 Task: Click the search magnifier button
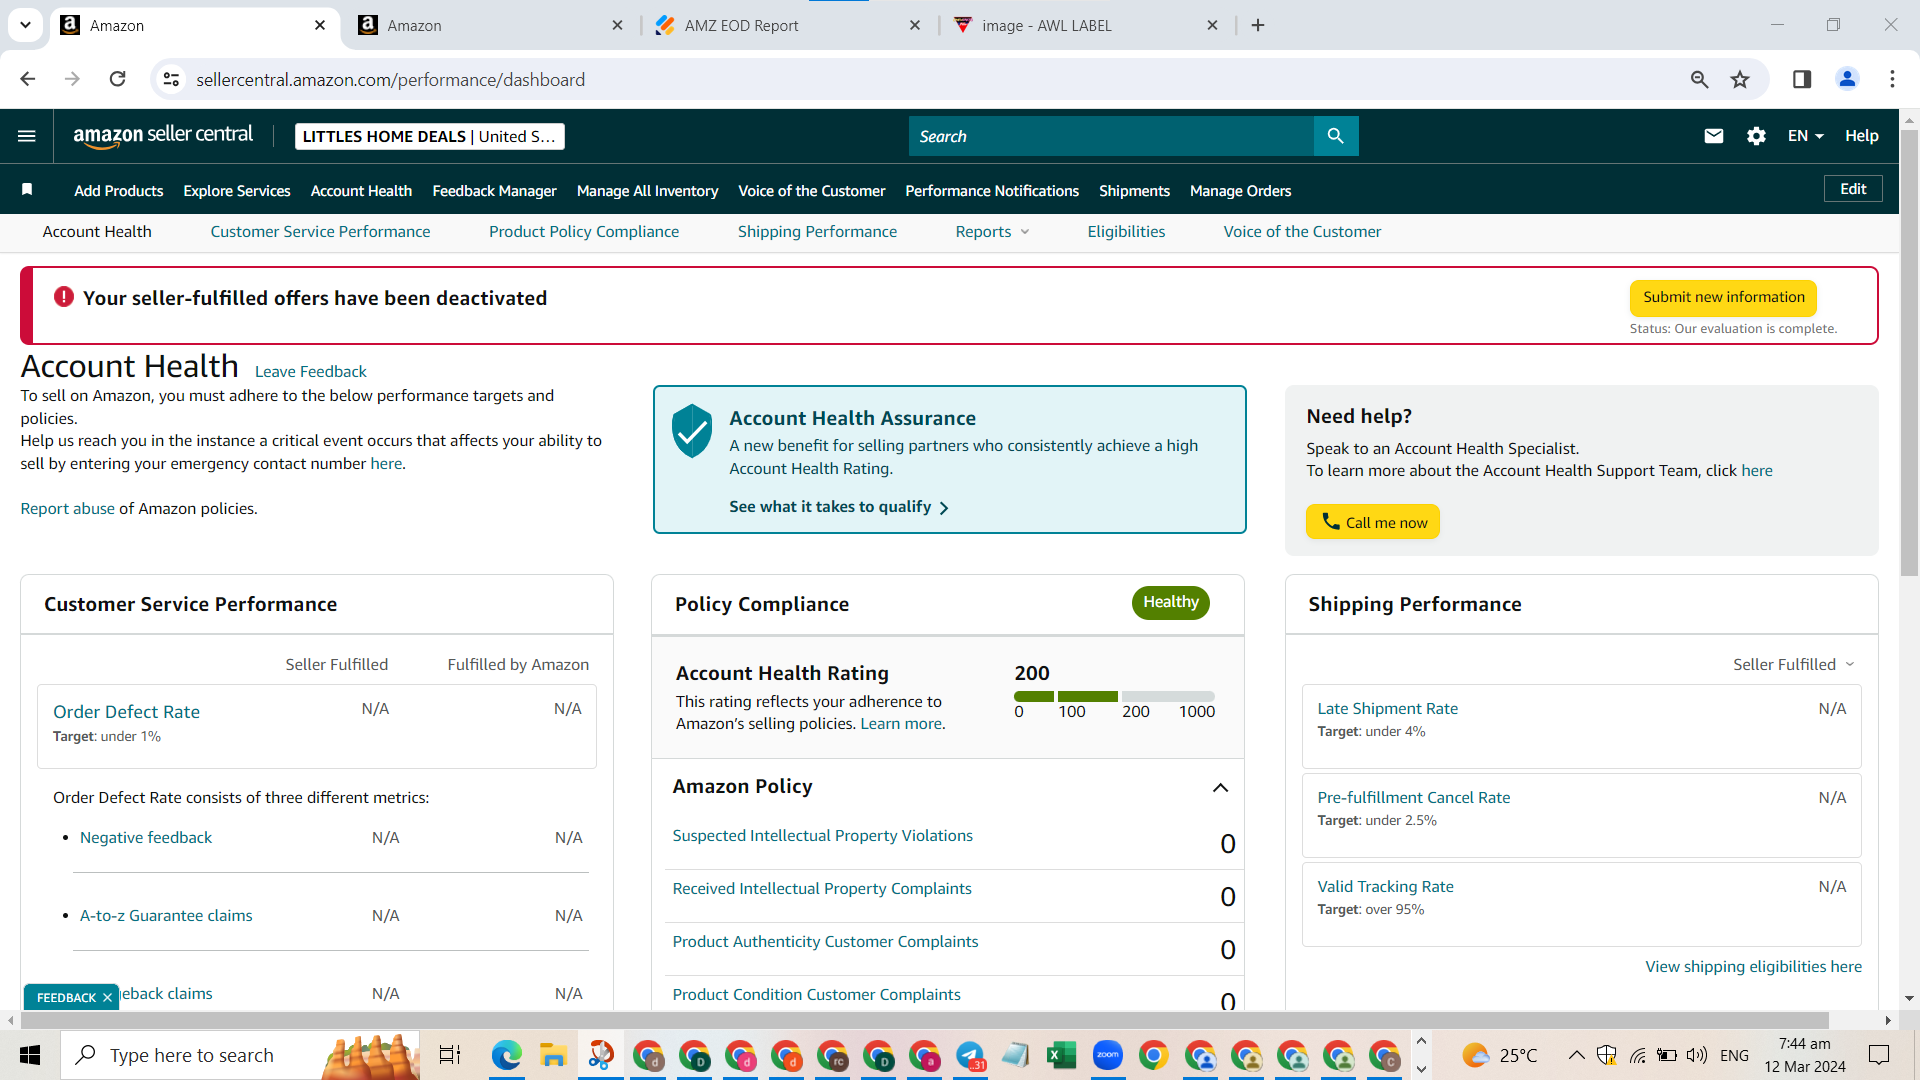[1336, 136]
